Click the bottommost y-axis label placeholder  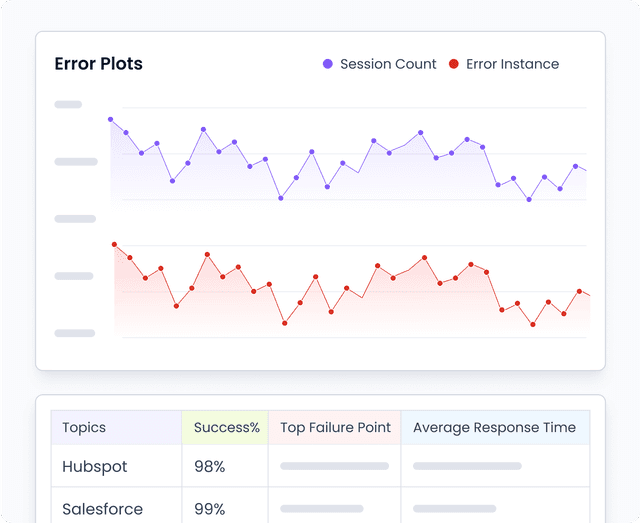click(x=75, y=333)
